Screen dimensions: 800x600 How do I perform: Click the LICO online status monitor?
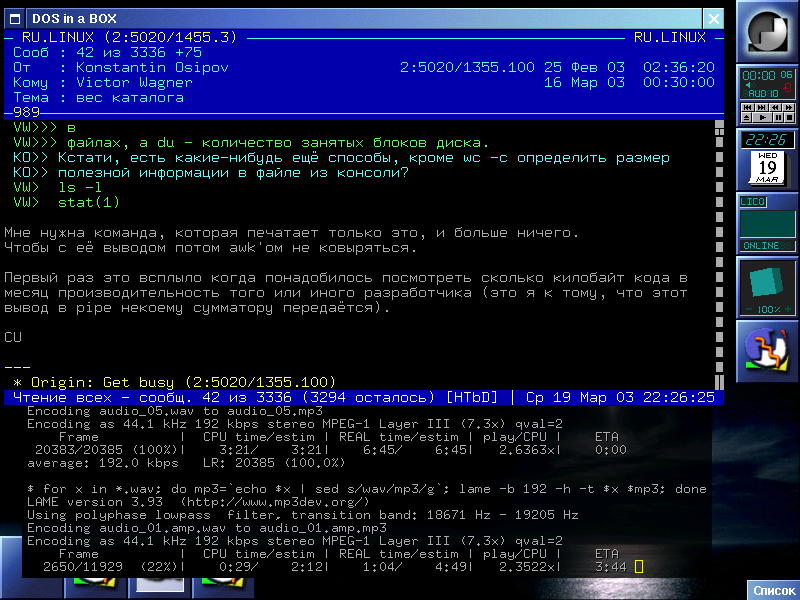(x=767, y=224)
